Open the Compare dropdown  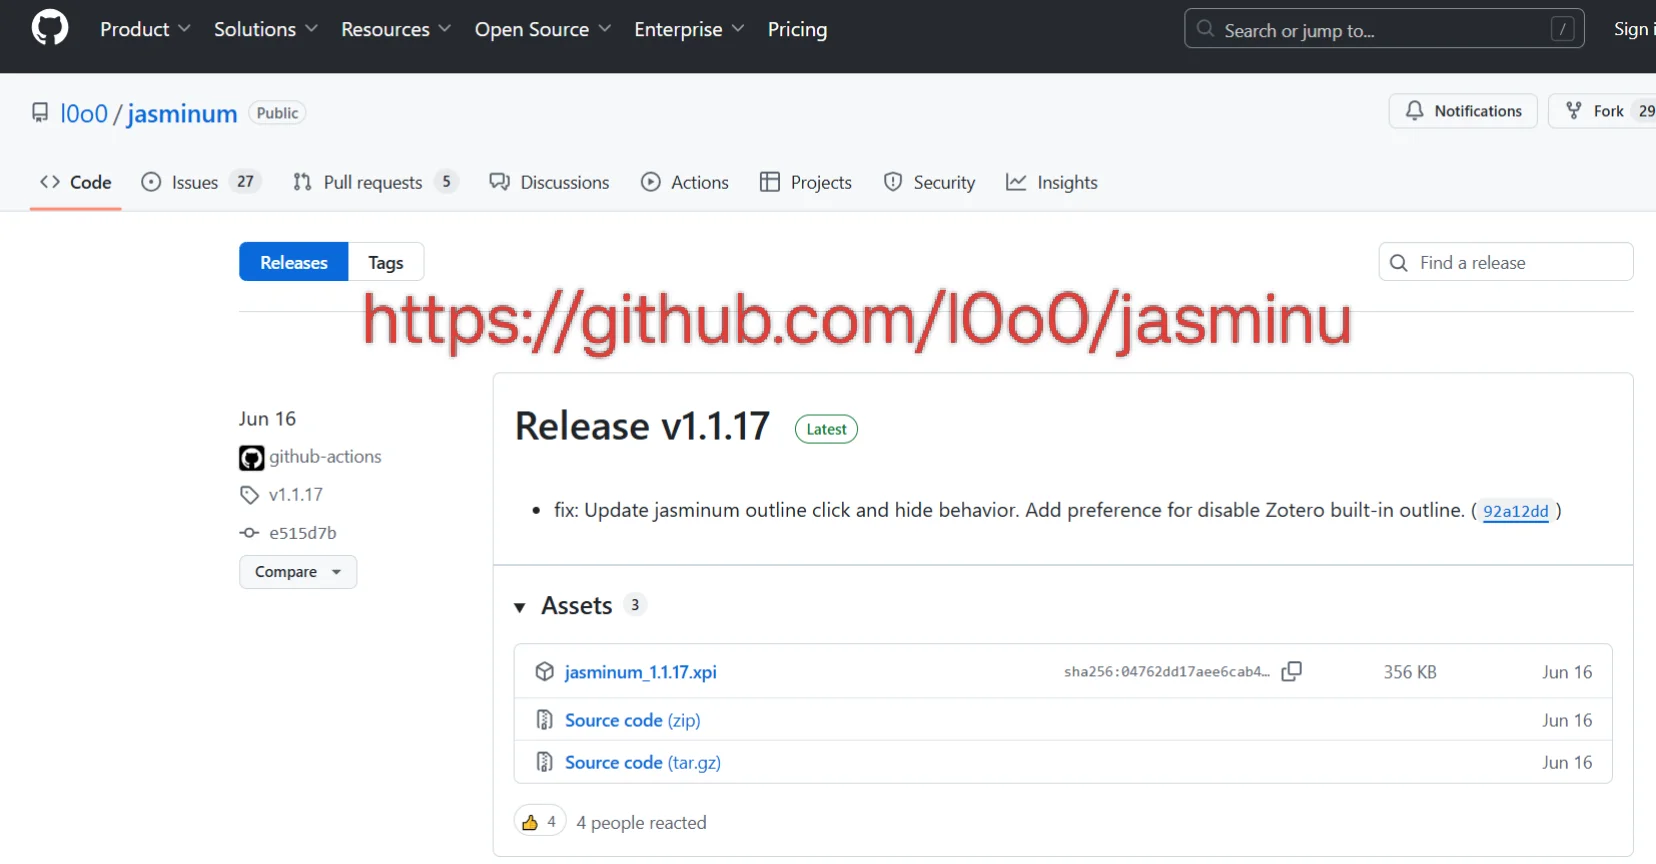[x=298, y=572]
